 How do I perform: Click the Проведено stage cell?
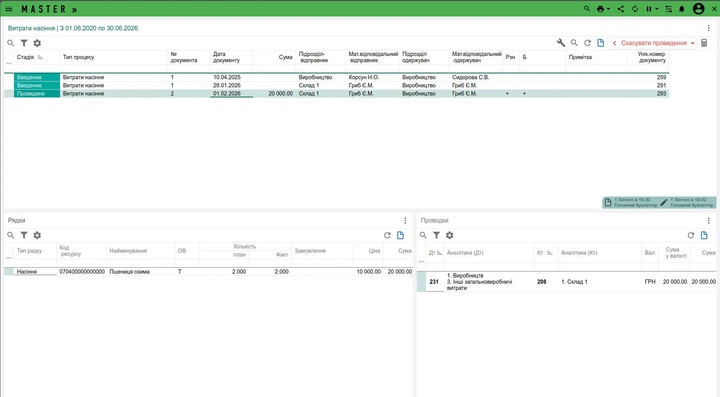(37, 94)
